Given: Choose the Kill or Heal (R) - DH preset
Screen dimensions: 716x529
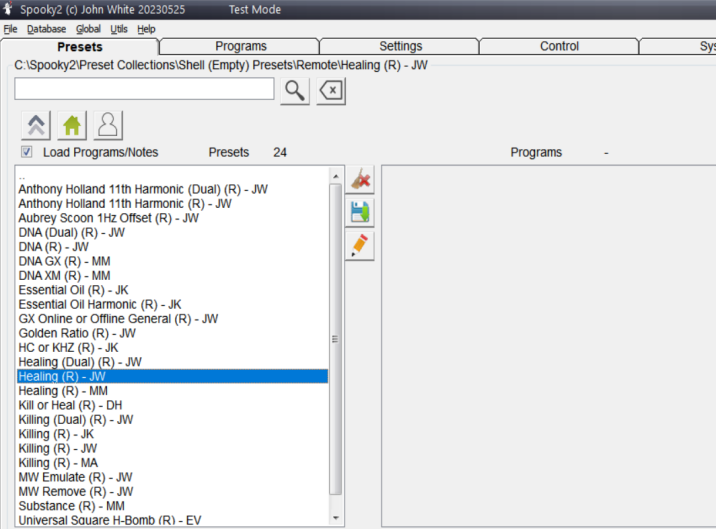Looking at the screenshot, I should [x=70, y=405].
